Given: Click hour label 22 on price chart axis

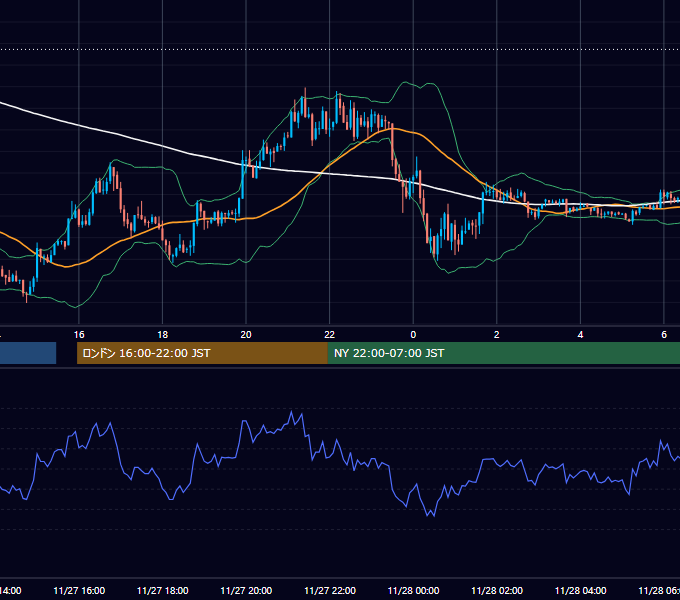Looking at the screenshot, I should point(330,335).
